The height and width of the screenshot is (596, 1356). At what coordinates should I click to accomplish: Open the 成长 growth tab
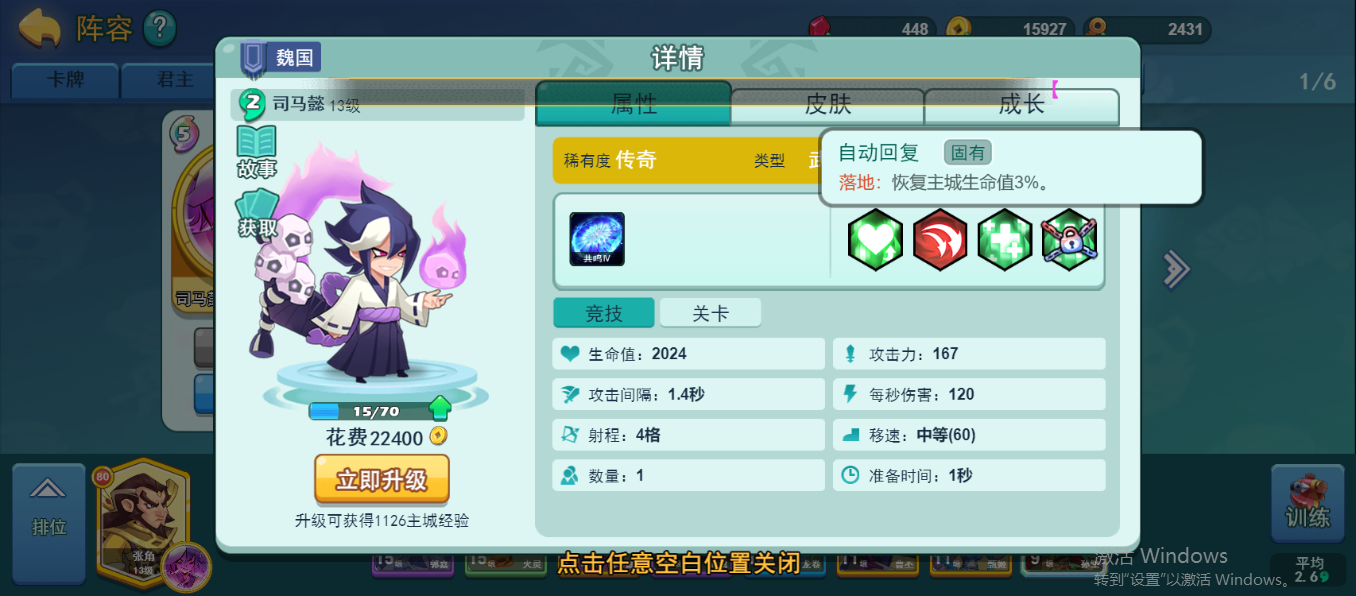coord(1021,105)
